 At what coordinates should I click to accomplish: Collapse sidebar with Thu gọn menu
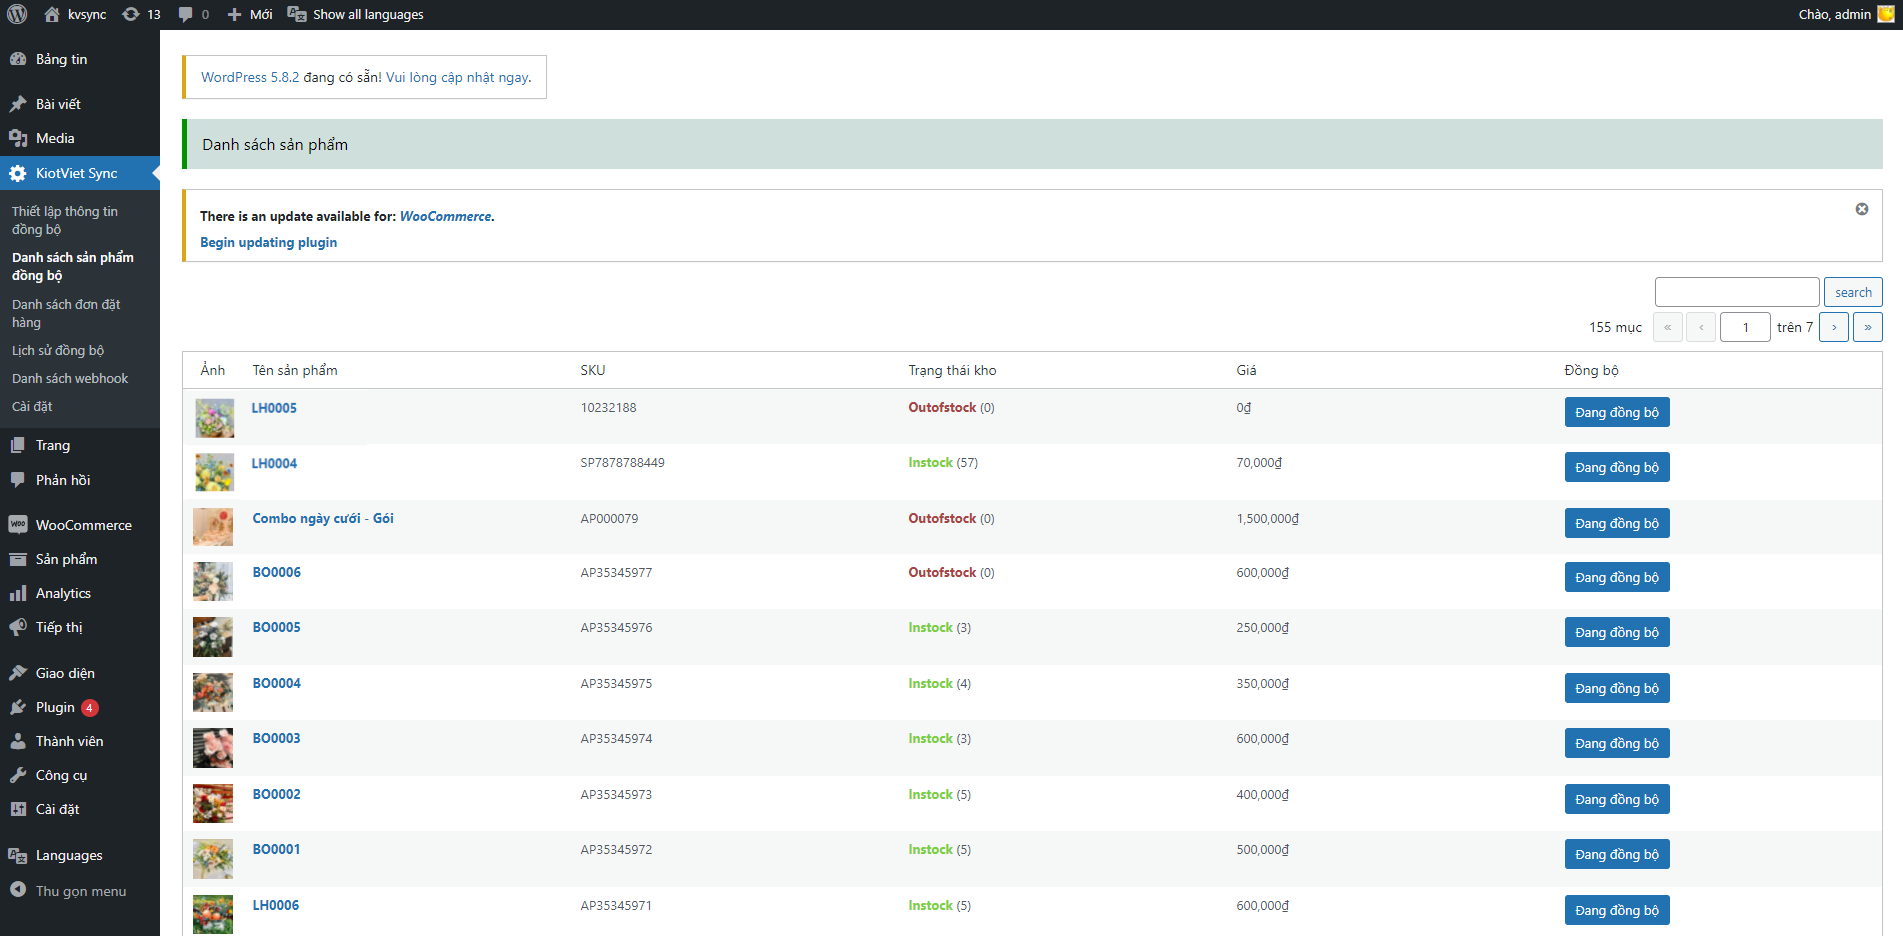80,891
